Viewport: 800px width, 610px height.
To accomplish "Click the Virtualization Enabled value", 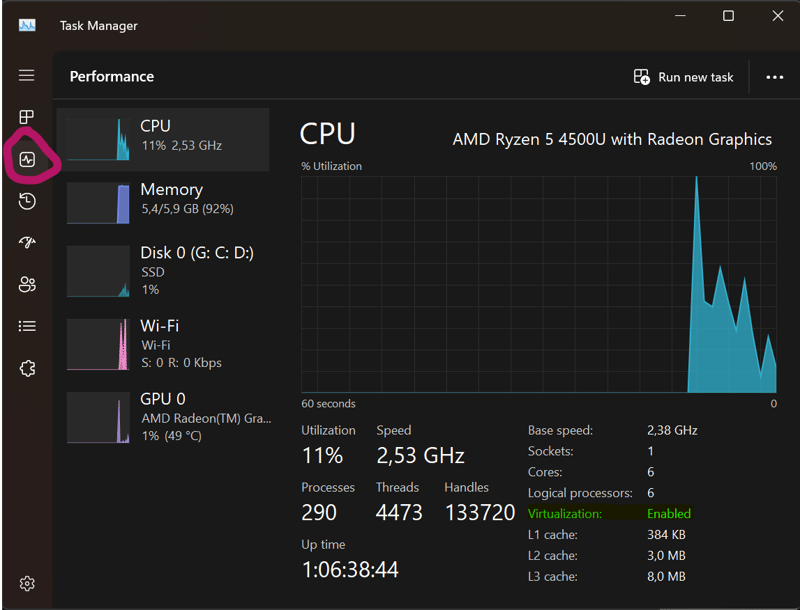I will point(669,514).
